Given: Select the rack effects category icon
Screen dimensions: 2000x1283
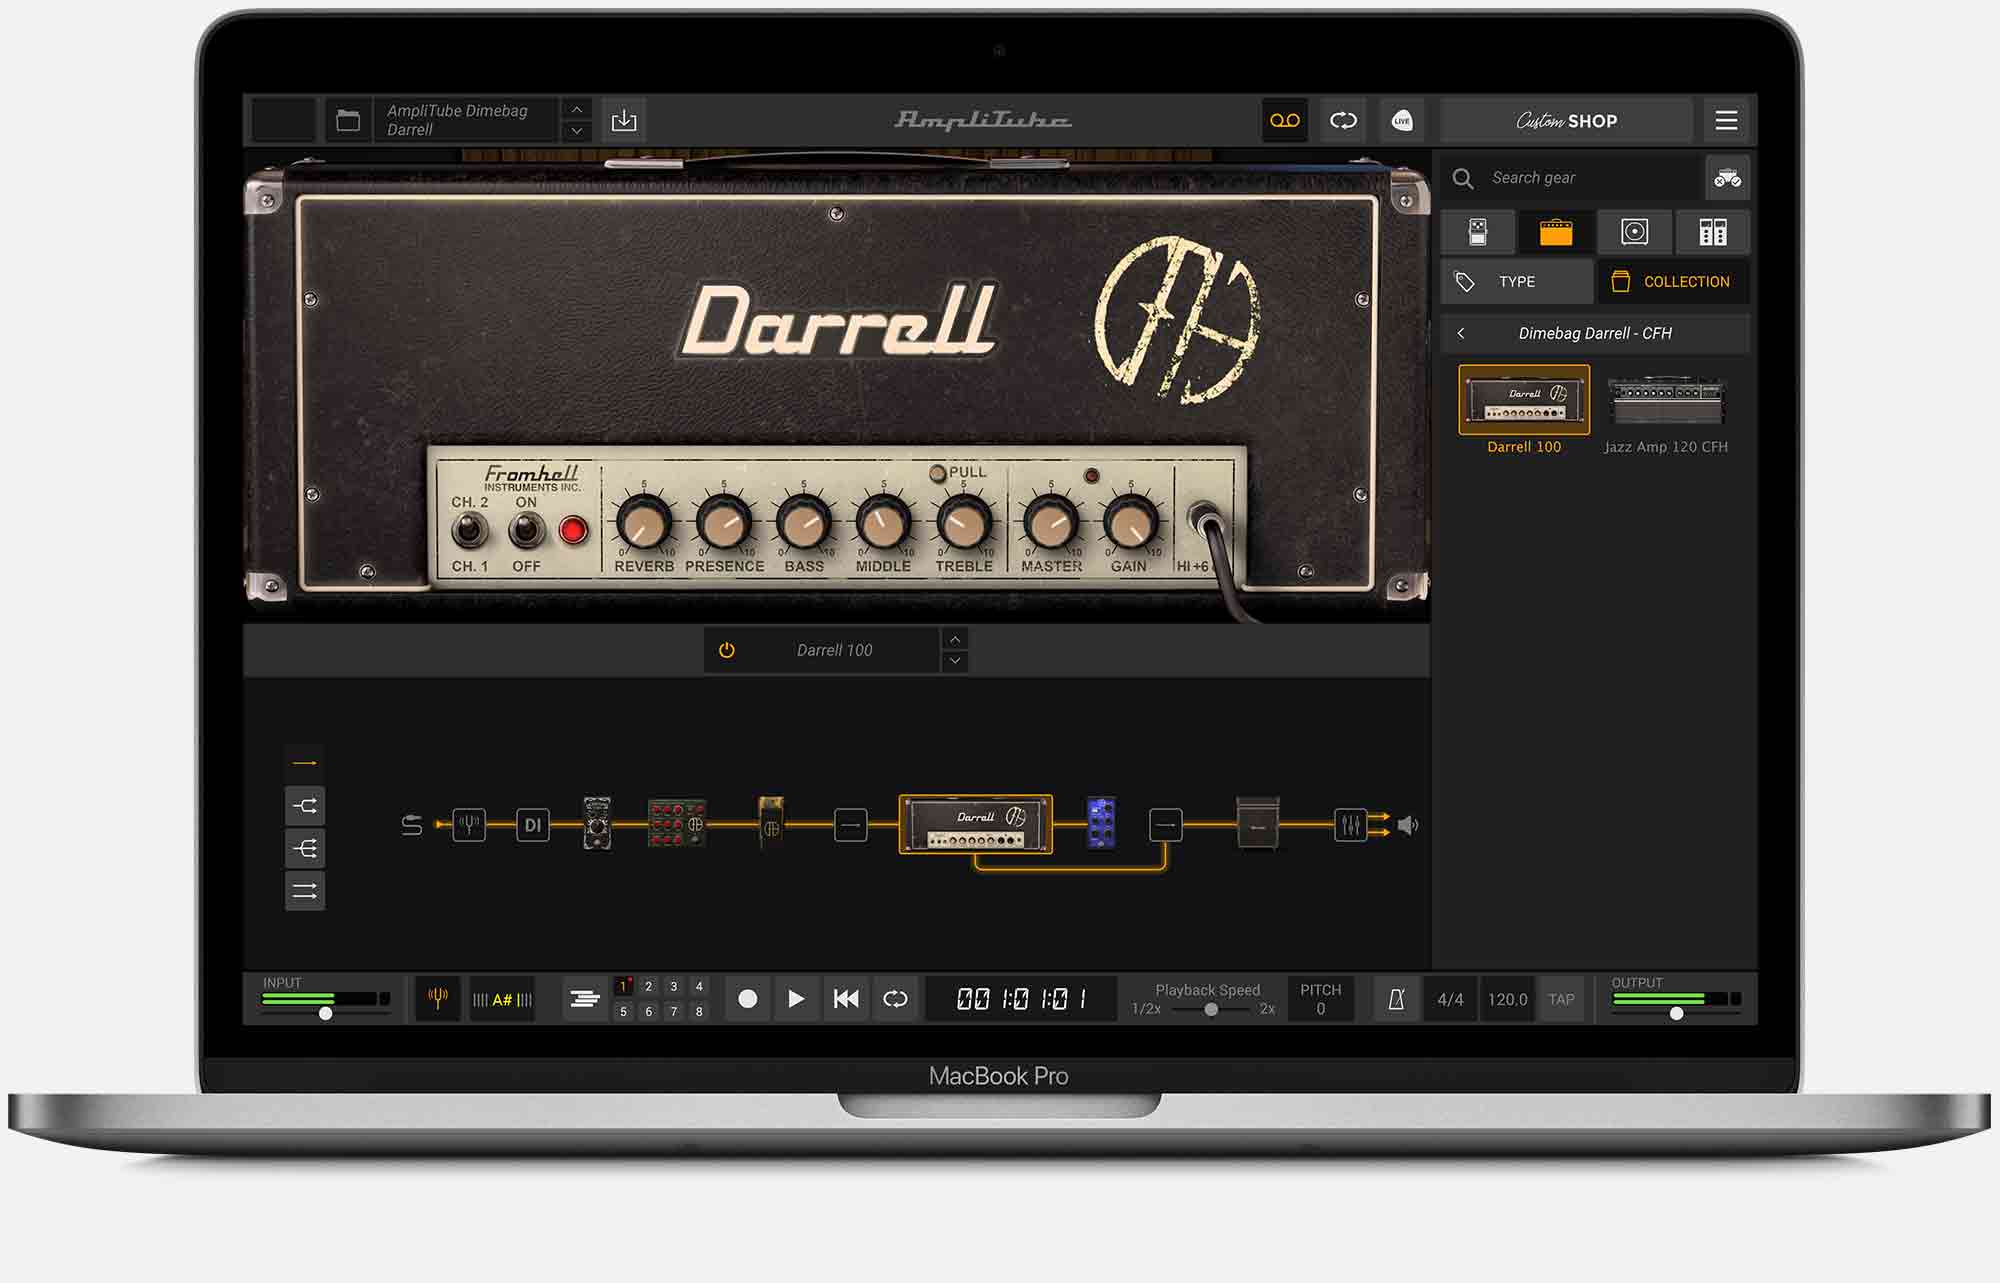Looking at the screenshot, I should (1712, 232).
